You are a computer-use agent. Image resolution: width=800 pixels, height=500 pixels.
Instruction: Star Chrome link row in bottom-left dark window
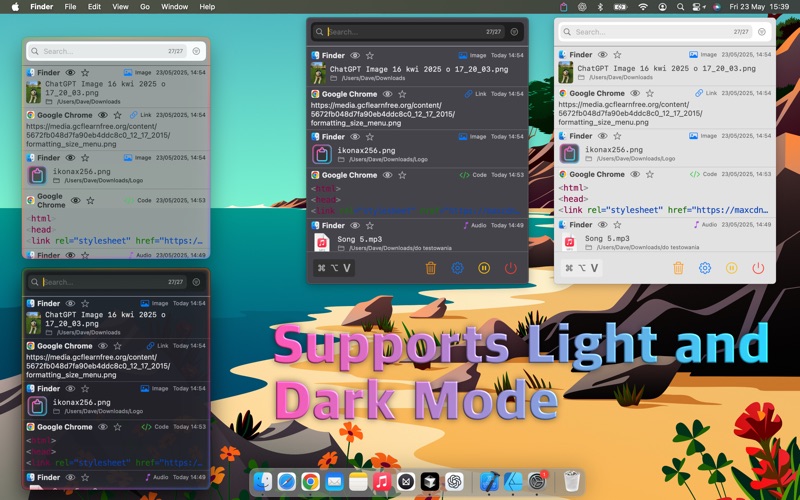pyautogui.click(x=117, y=346)
